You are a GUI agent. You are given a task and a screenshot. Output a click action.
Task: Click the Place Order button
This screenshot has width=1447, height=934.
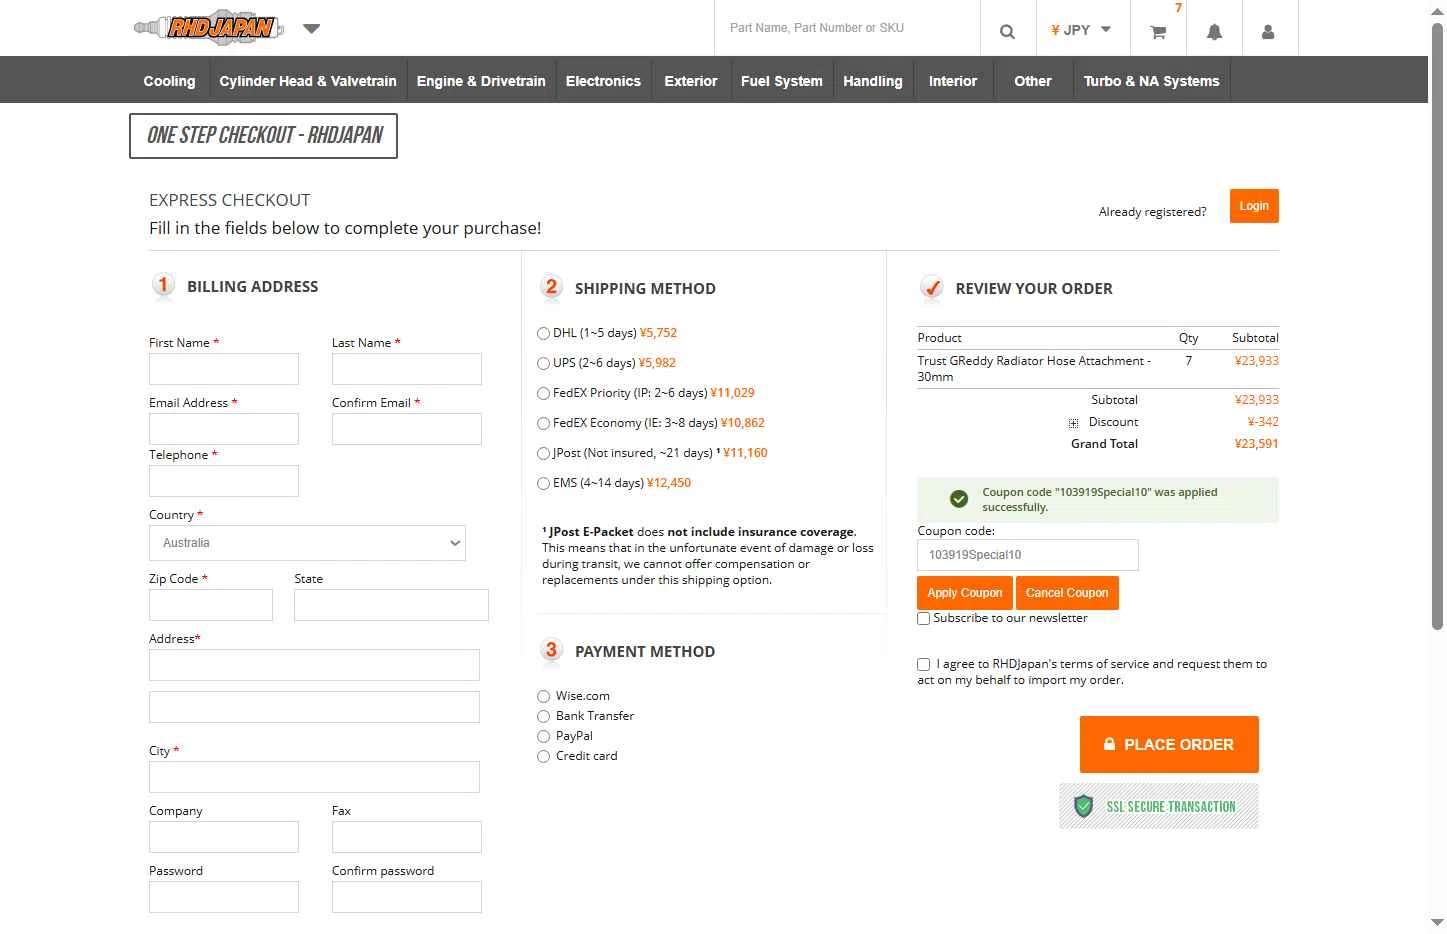pos(1169,744)
